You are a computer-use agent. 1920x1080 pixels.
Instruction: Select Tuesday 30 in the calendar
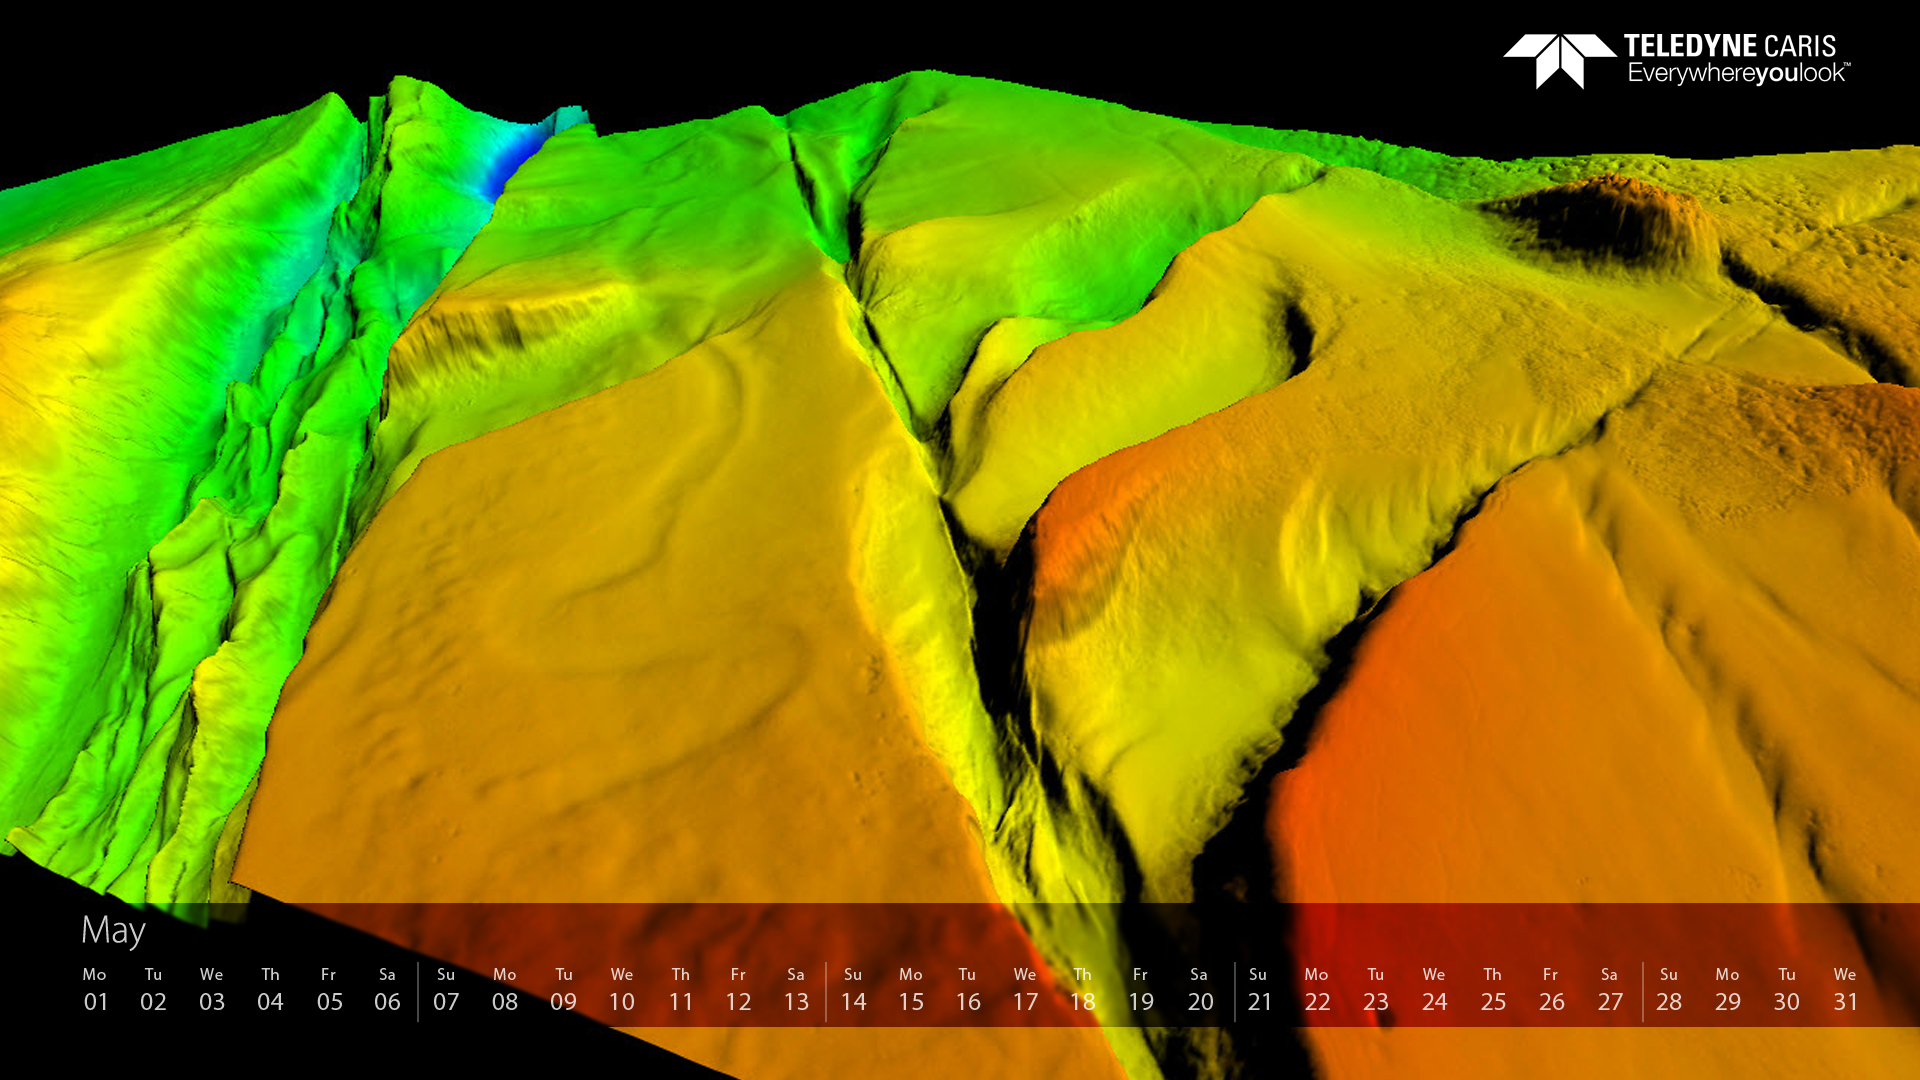1787,989
